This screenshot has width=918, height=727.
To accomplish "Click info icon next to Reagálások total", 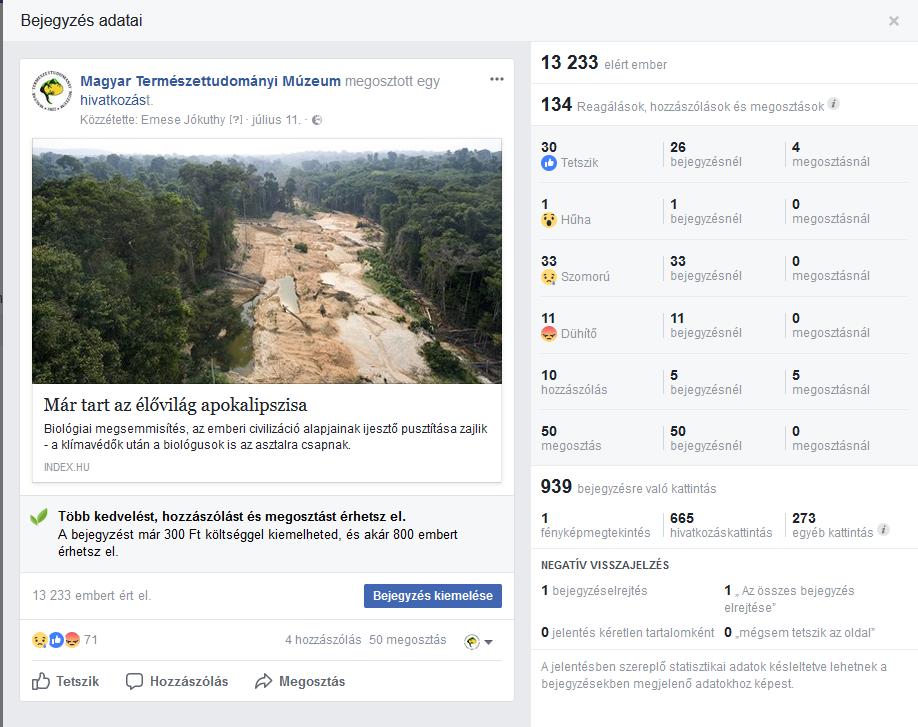I will coord(834,104).
